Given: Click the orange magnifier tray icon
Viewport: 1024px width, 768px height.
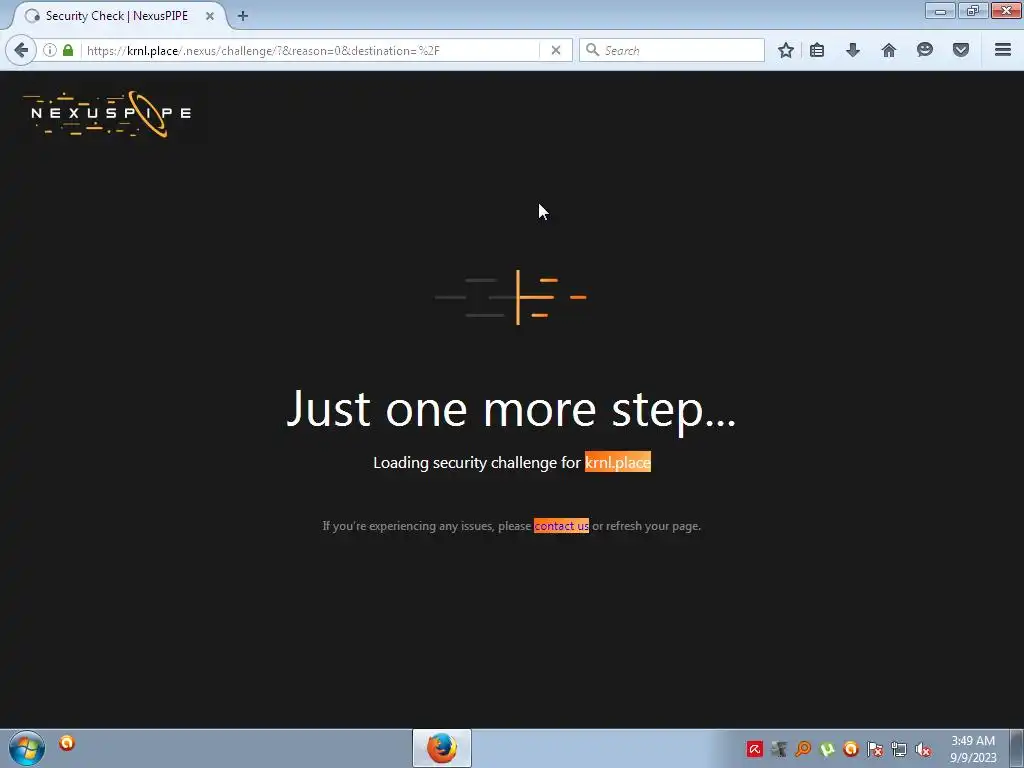Looking at the screenshot, I should coord(803,749).
